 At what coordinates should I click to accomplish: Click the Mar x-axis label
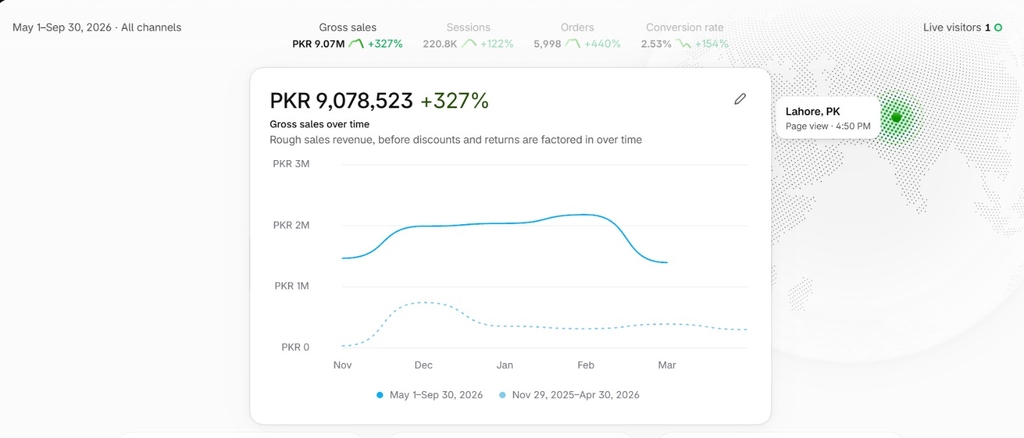667,365
